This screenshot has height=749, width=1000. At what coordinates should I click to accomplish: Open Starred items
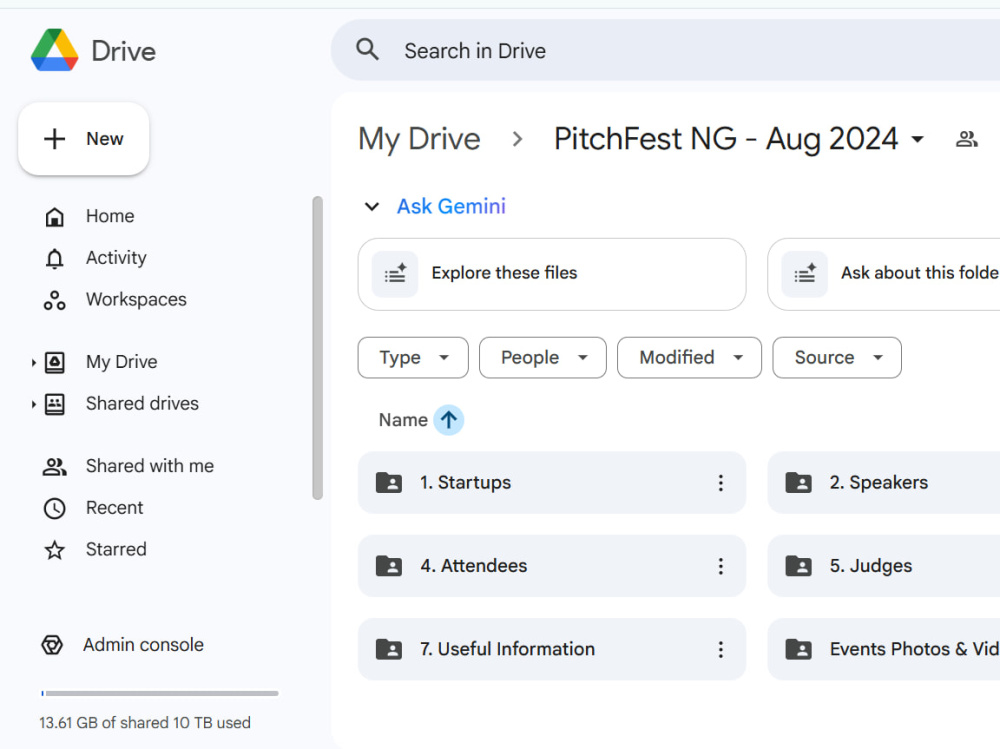point(116,549)
